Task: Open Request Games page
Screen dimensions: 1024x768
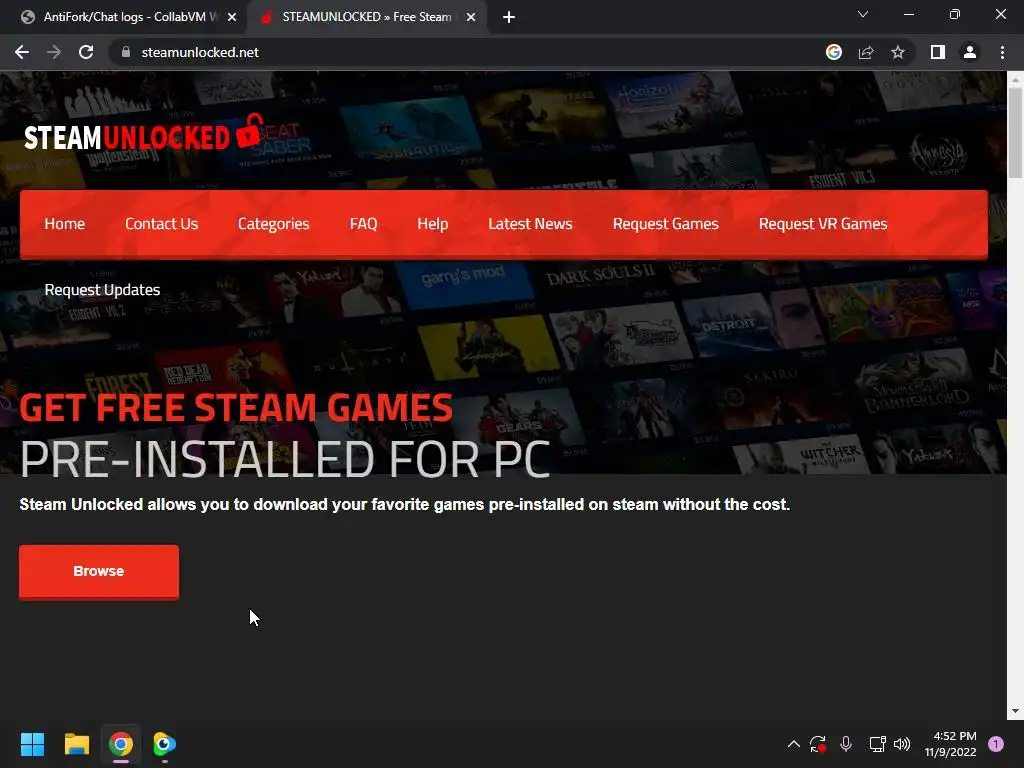Action: [x=665, y=224]
